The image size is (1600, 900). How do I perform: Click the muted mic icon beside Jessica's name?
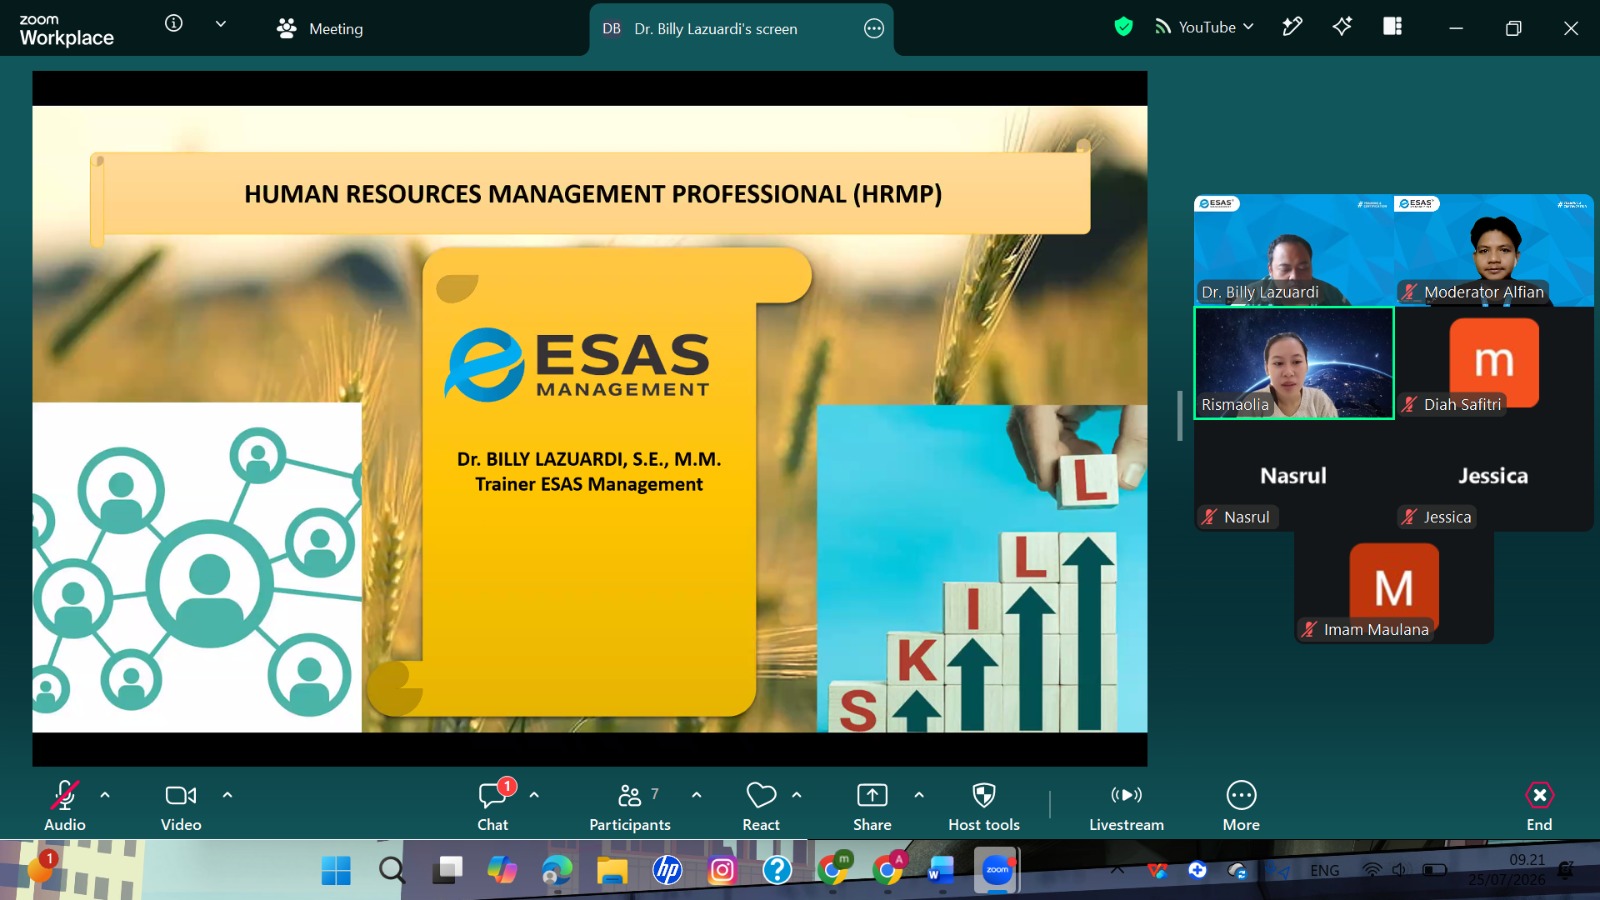click(x=1409, y=517)
